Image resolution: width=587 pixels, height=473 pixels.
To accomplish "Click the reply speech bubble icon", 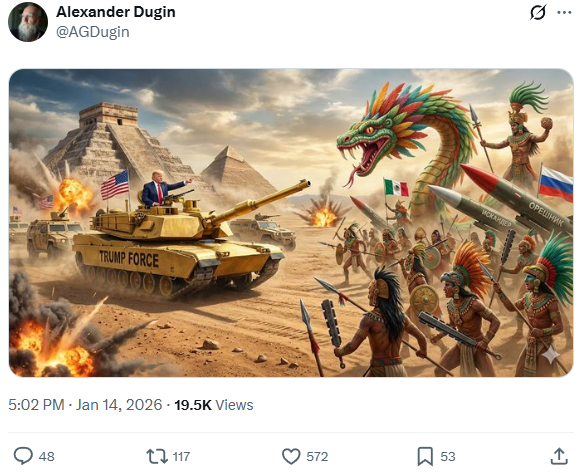I will (23, 456).
